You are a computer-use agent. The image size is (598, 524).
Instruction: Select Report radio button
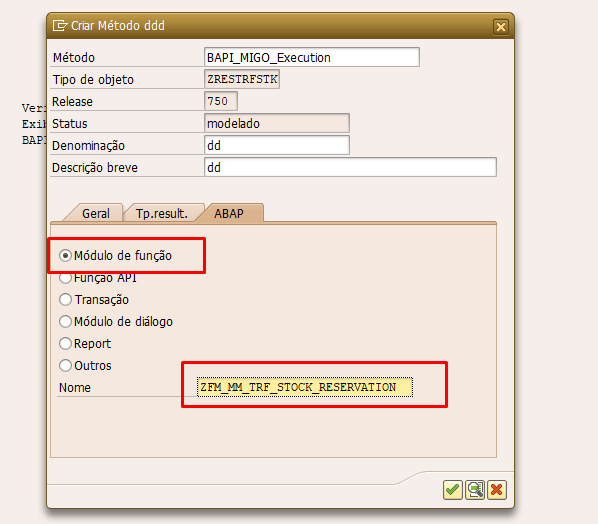pyautogui.click(x=66, y=344)
